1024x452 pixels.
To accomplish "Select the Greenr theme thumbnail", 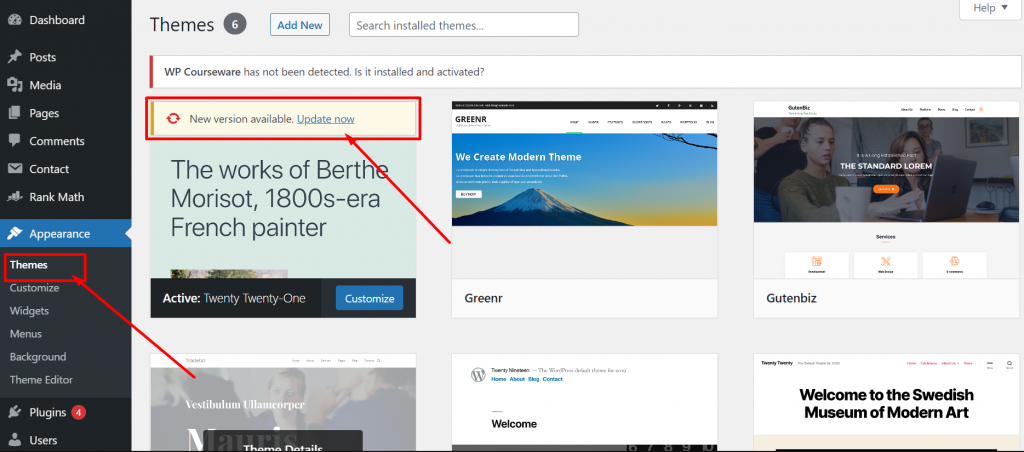I will coord(584,190).
